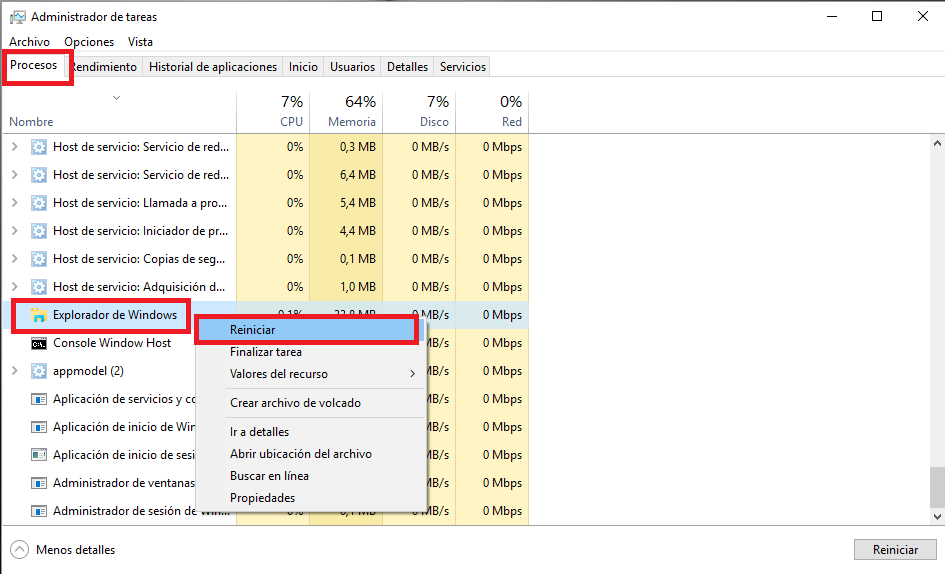Click gear icon of Copias de seg... row
The width and height of the screenshot is (945, 574).
point(39,259)
